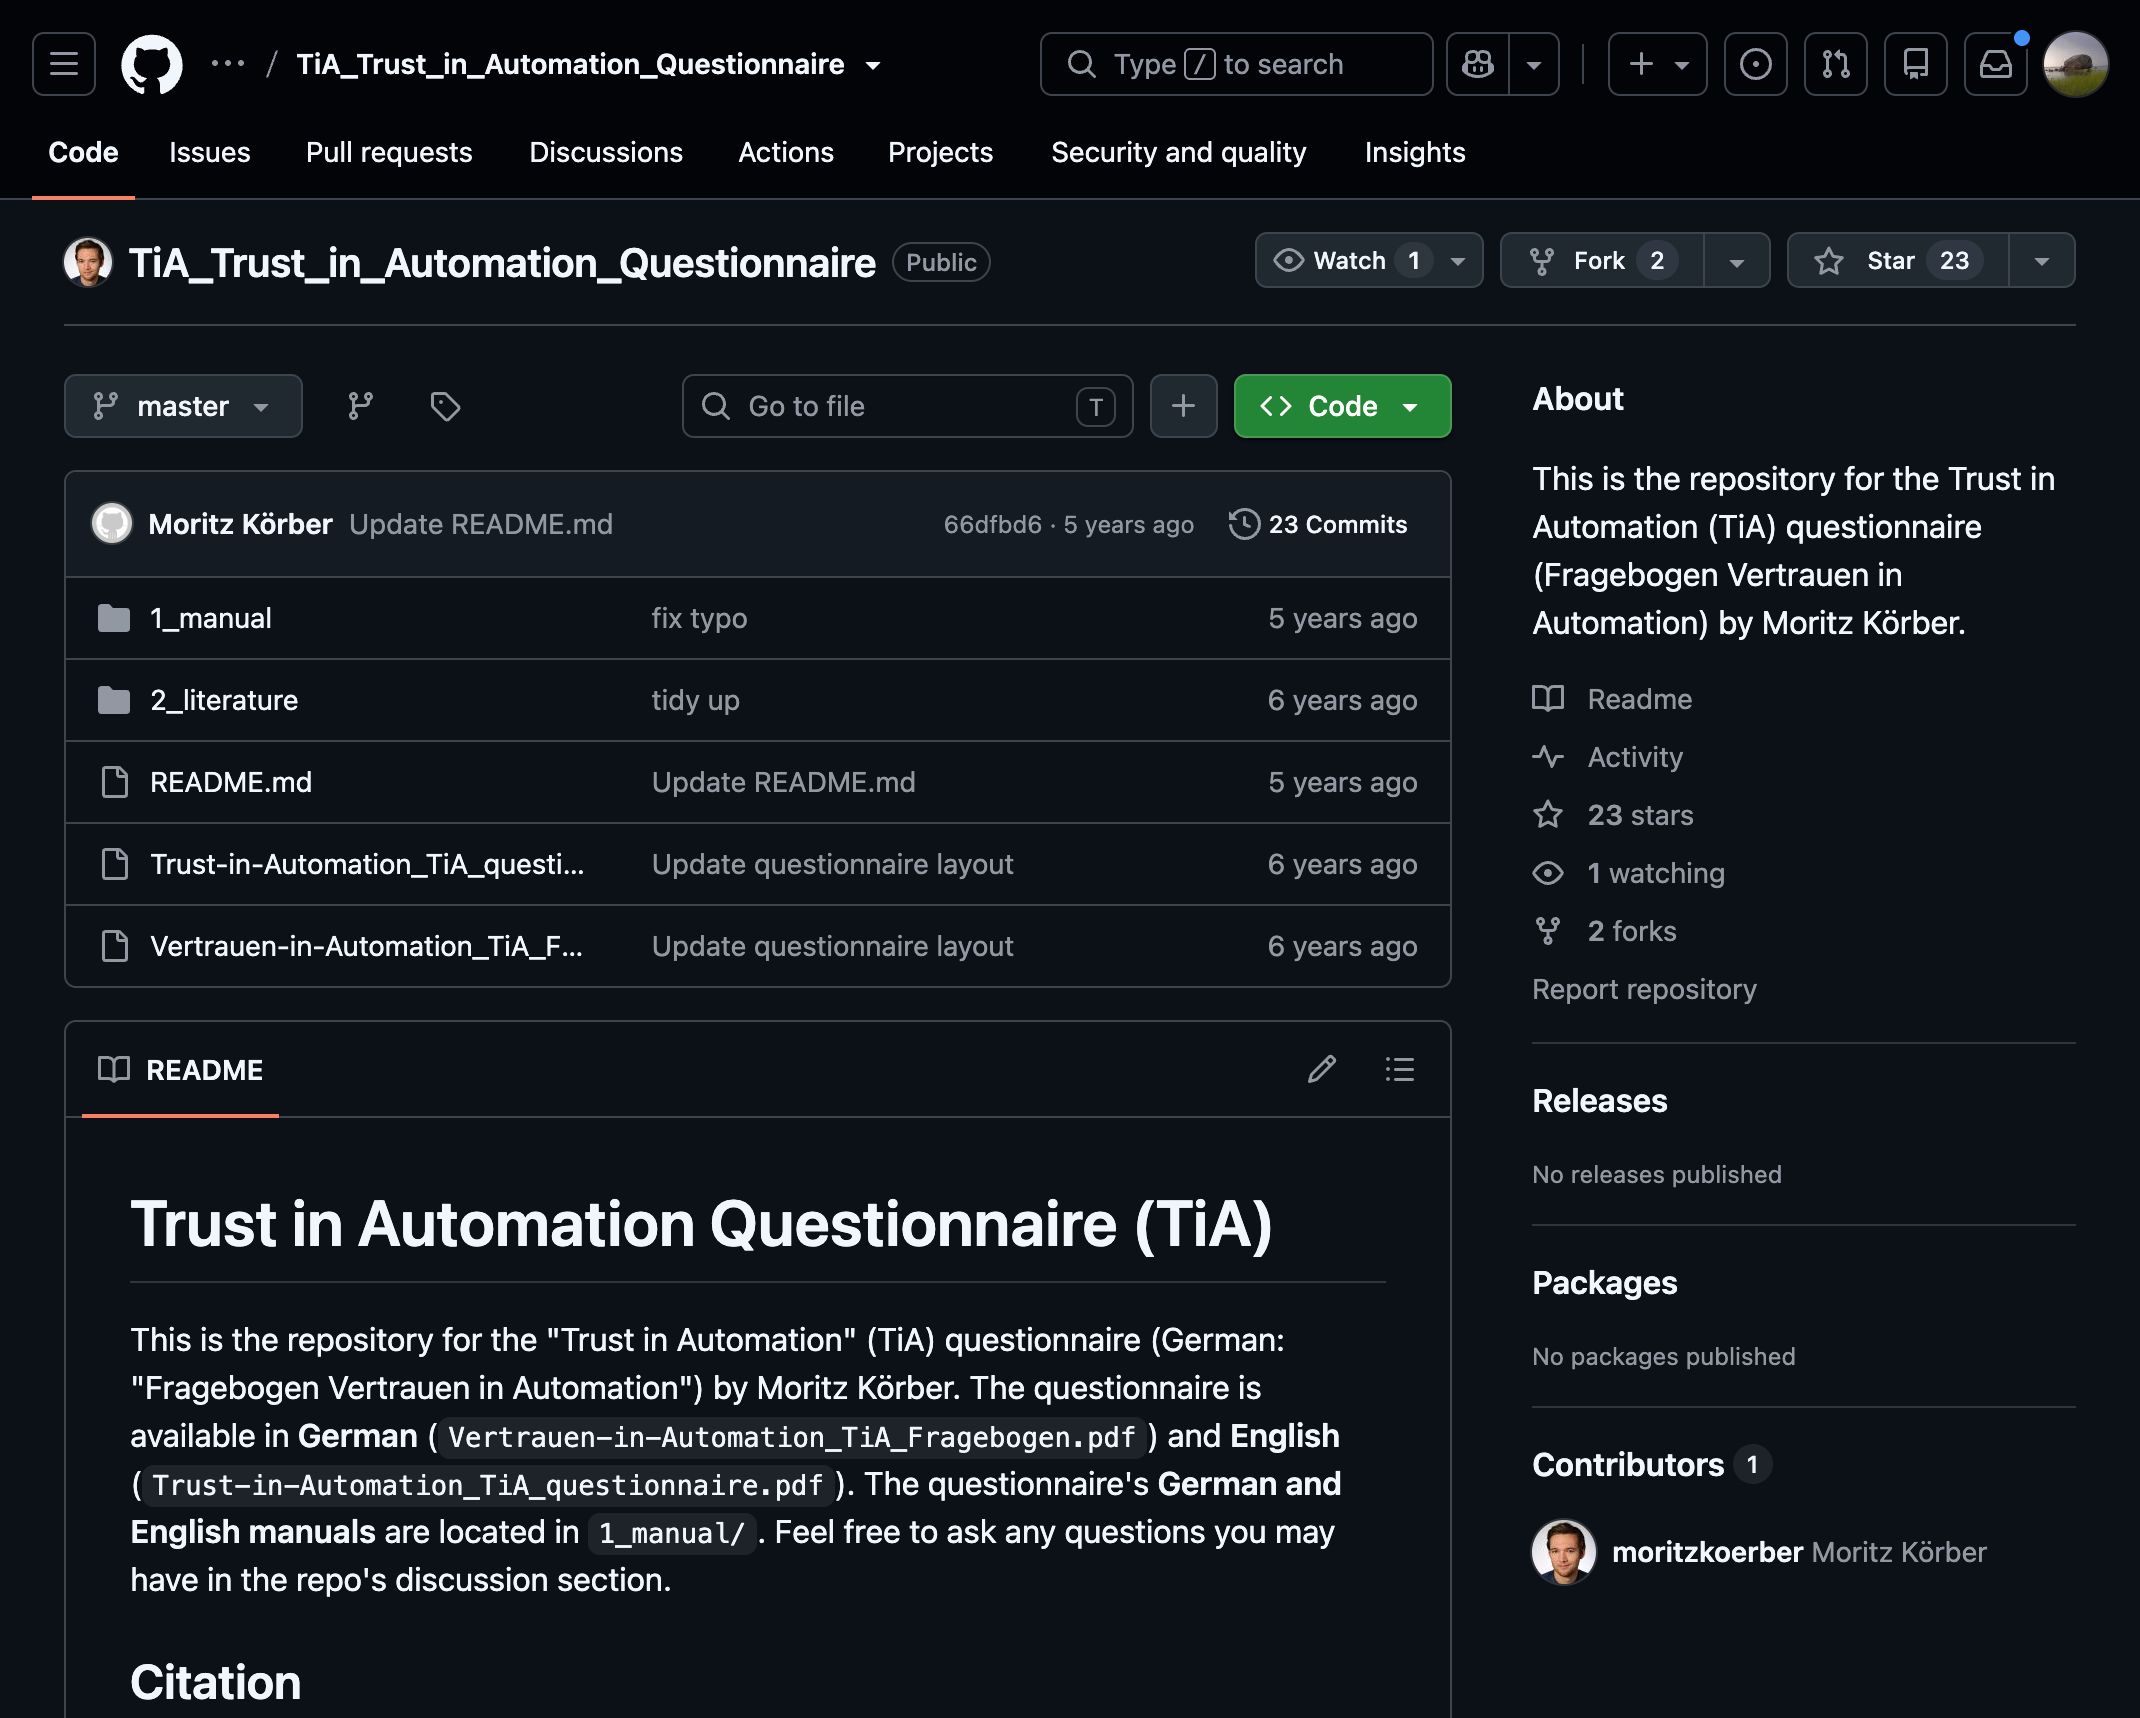
Task: Open the create new plus menu
Action: pos(1658,64)
